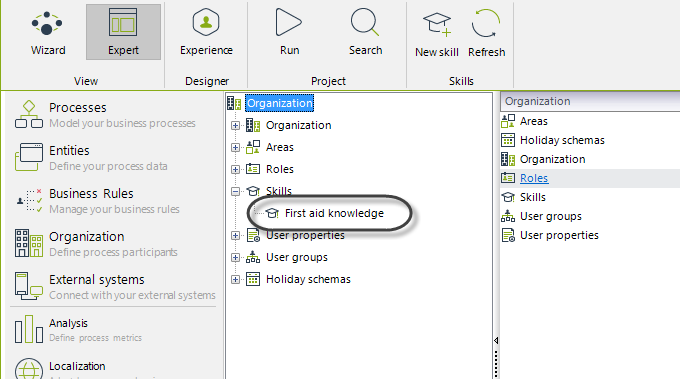
Task: Click First aid knowledge skill icon
Action: coord(272,213)
